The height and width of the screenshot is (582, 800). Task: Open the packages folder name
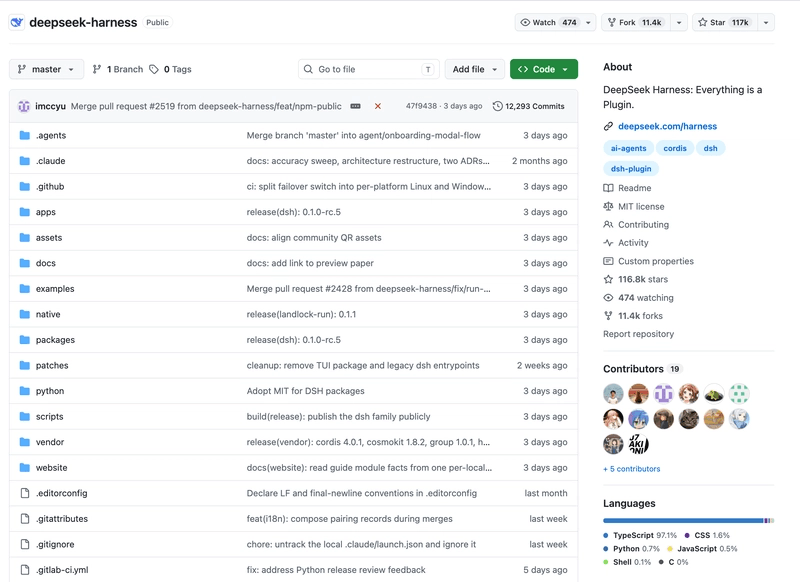coord(55,340)
